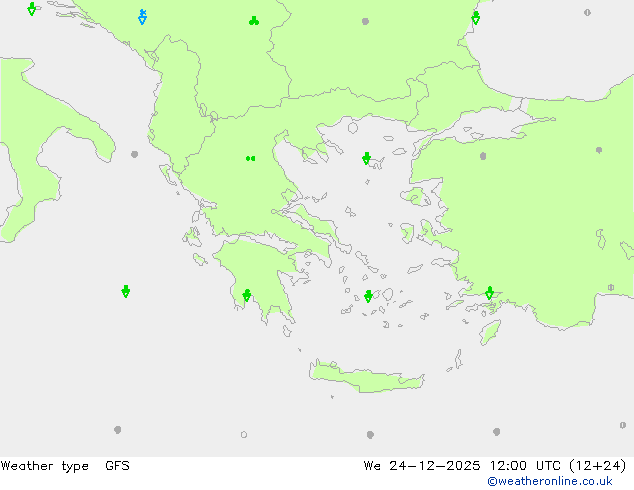634x490 pixels.
Task: Click the green clover-shaped symbol over Serbia
Action: point(254,21)
